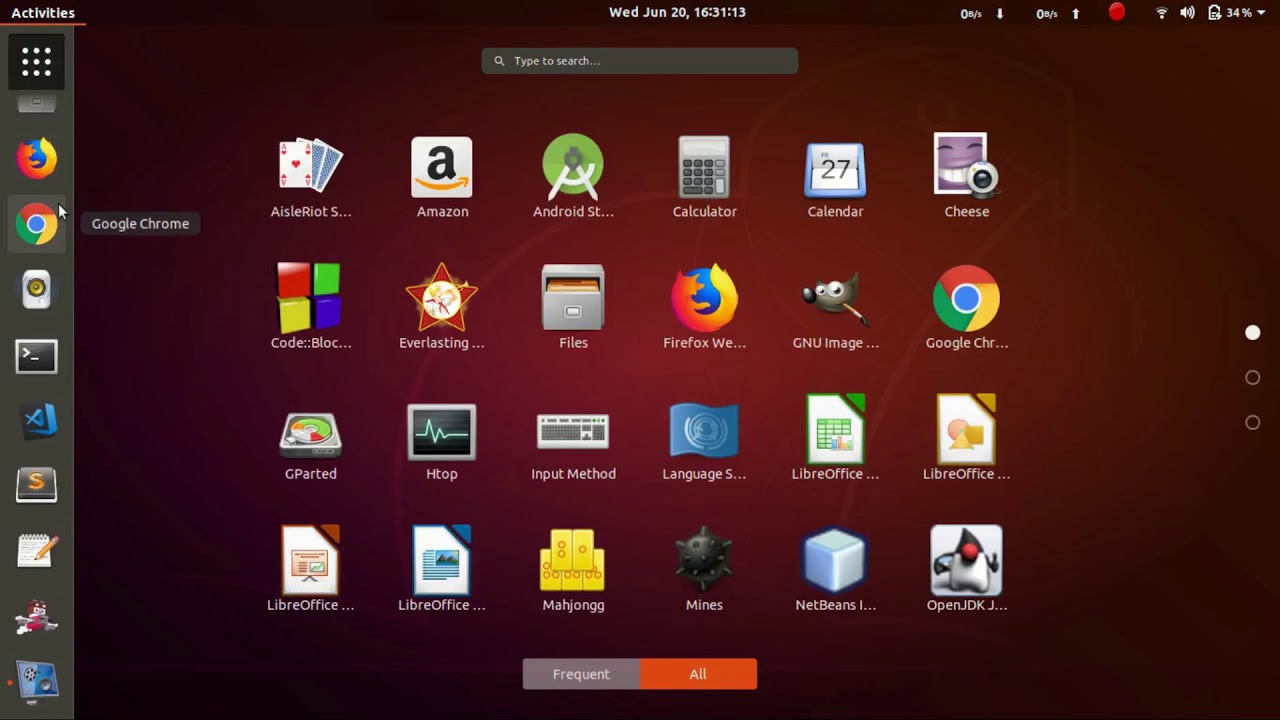Open Sublime Text from the dock
1280x720 pixels.
pyautogui.click(x=36, y=486)
